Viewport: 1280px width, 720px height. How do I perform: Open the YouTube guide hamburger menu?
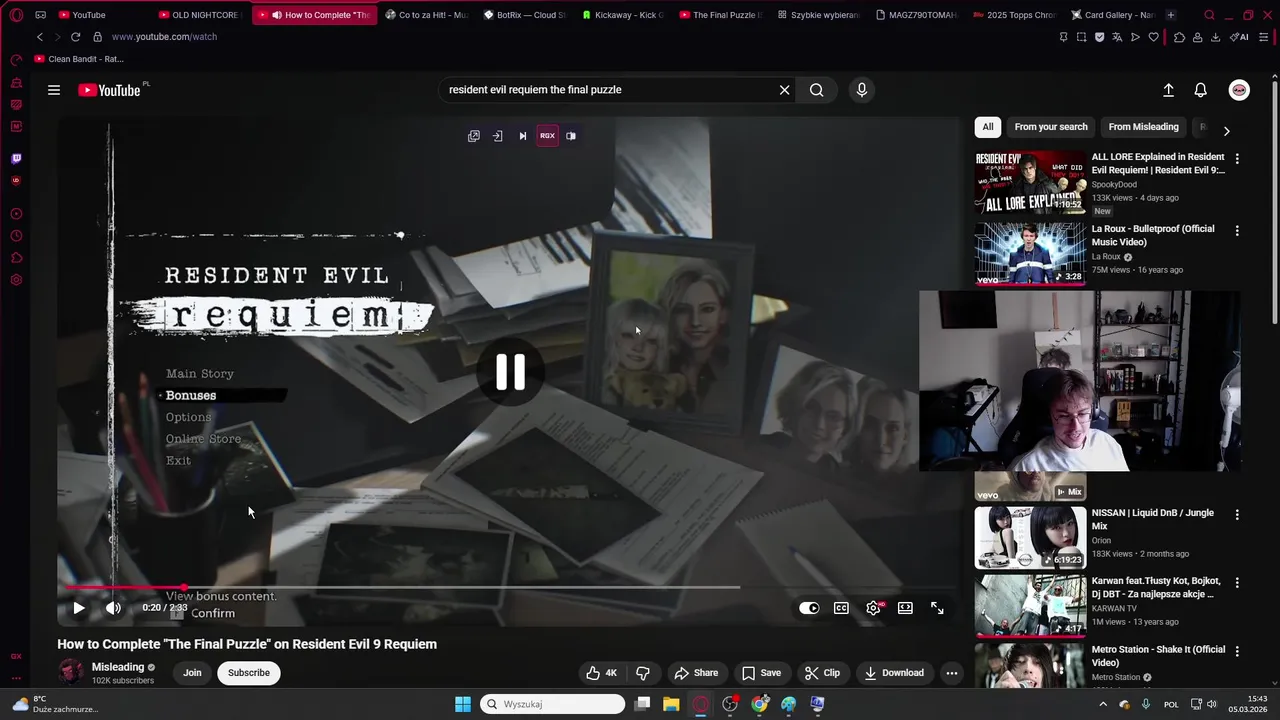54,90
